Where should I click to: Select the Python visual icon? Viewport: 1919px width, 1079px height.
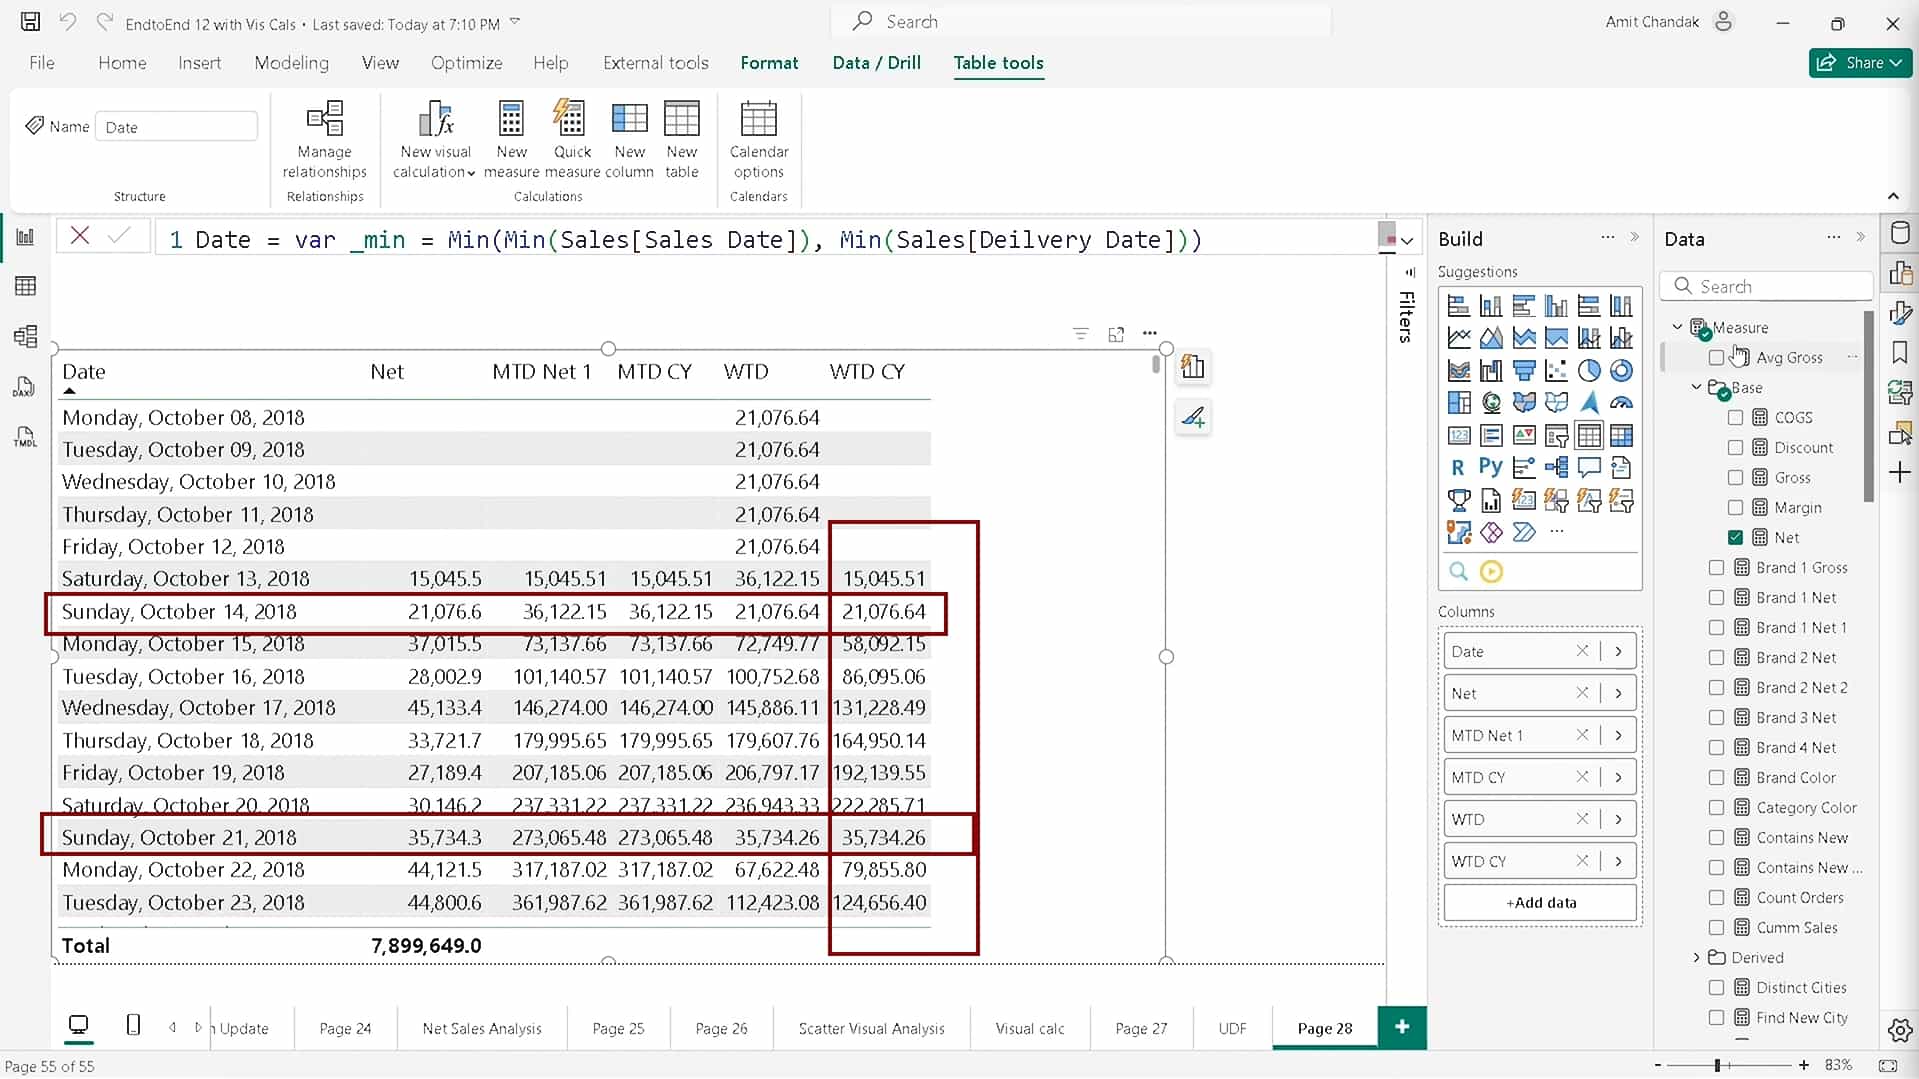[1491, 466]
